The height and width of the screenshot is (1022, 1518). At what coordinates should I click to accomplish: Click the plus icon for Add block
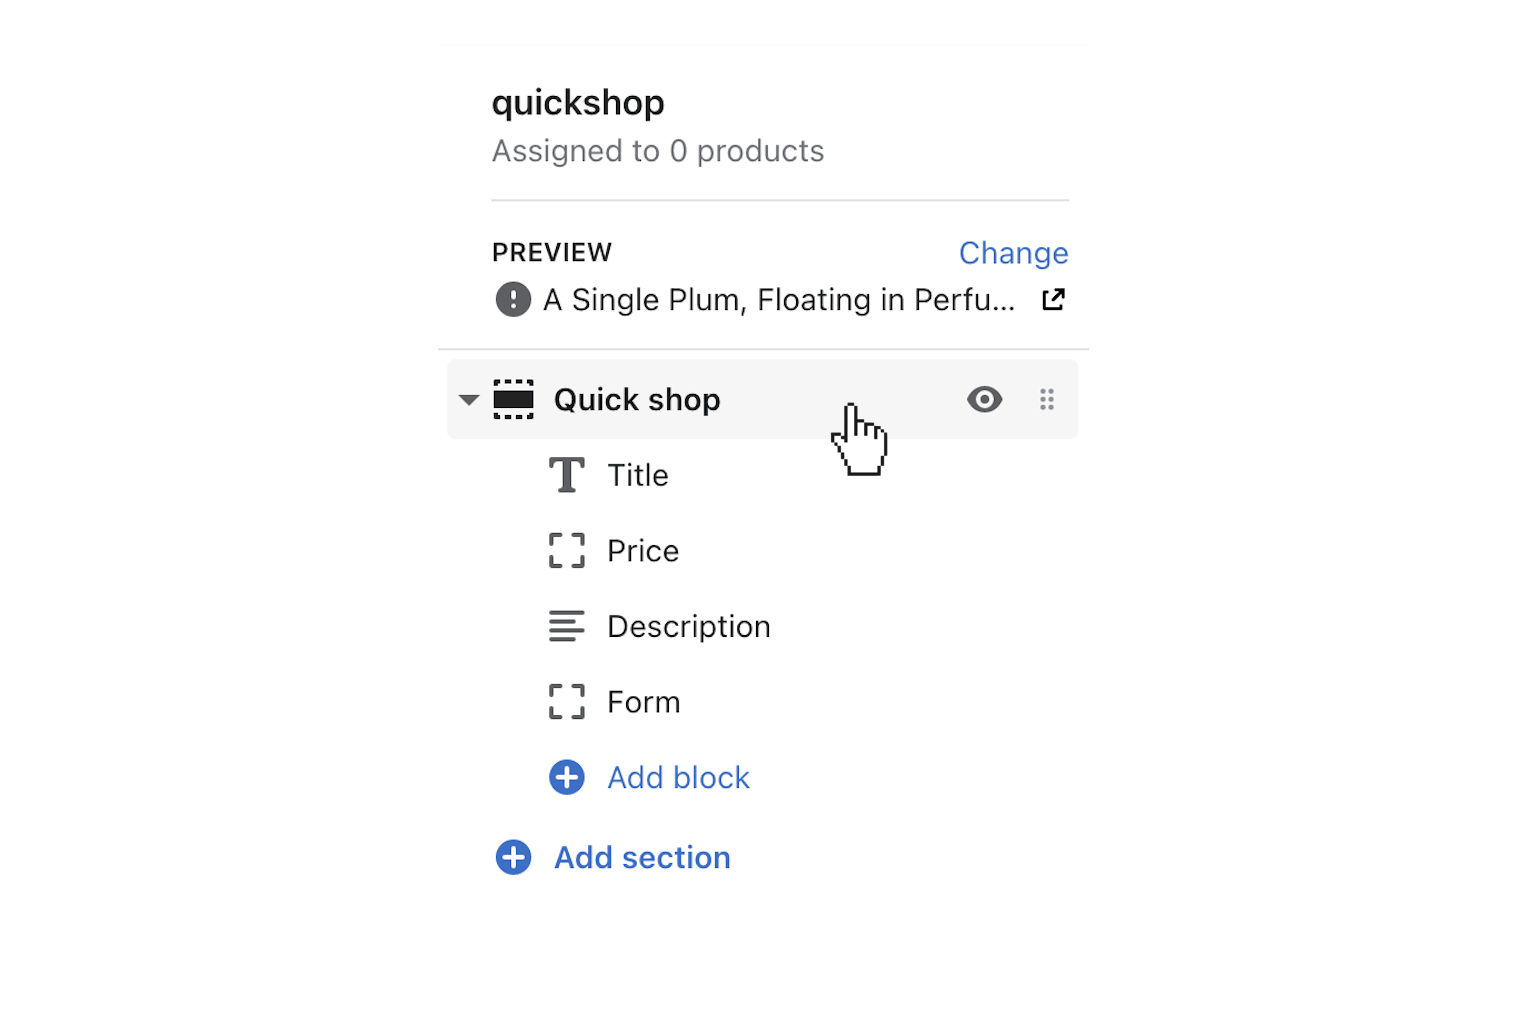(x=566, y=777)
